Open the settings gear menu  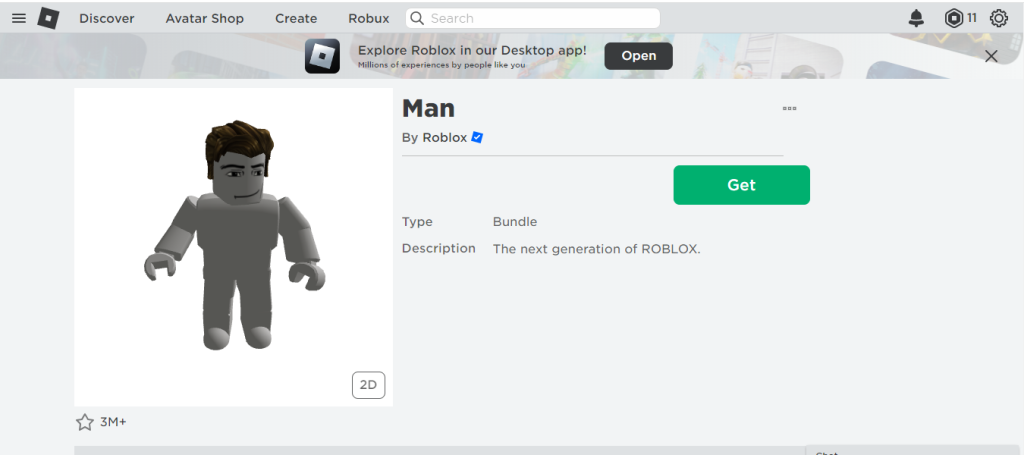tap(999, 18)
